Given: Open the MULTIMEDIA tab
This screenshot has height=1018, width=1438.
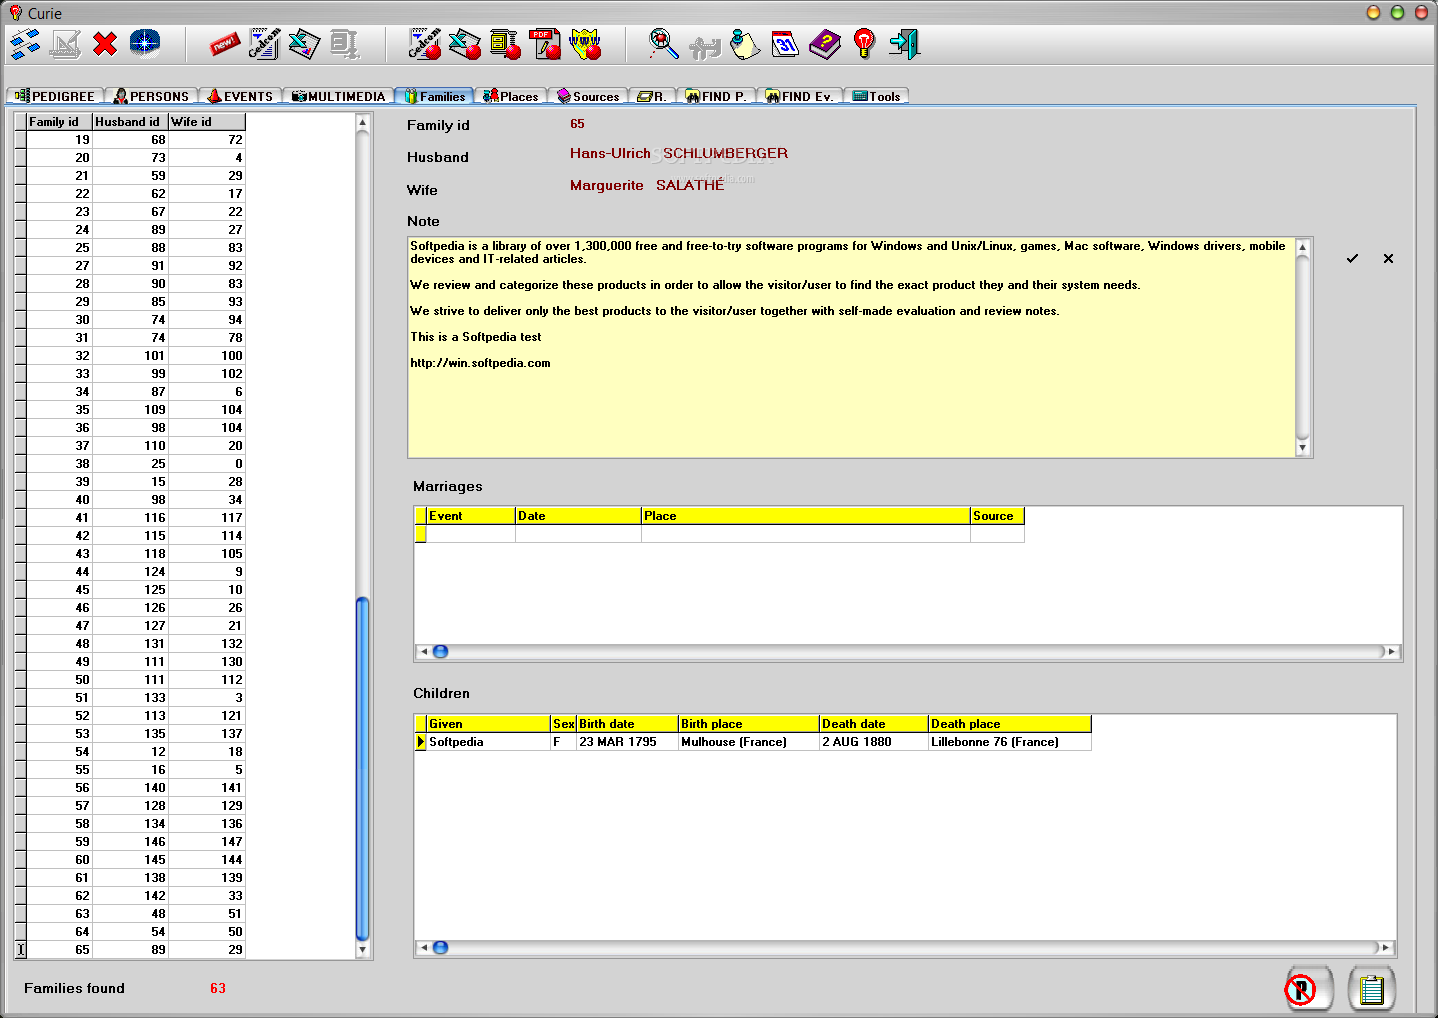Looking at the screenshot, I should click(x=338, y=96).
